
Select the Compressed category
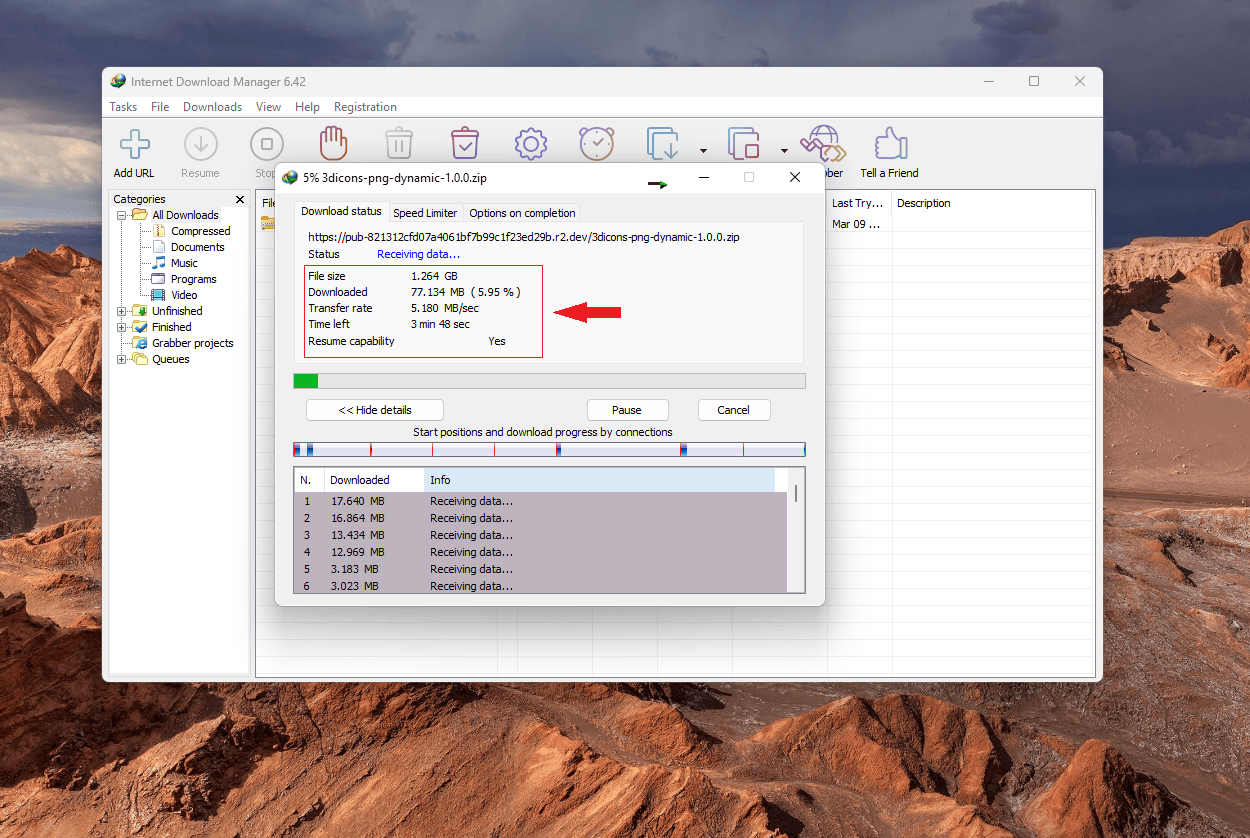point(198,230)
